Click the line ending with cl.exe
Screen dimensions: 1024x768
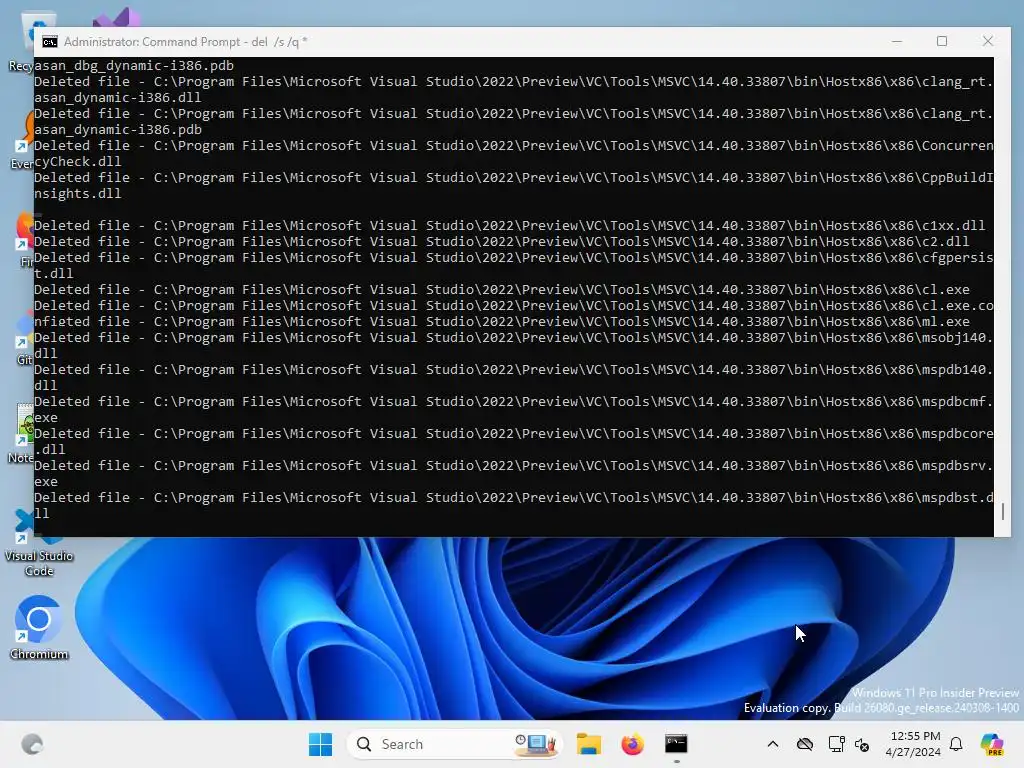coord(502,289)
